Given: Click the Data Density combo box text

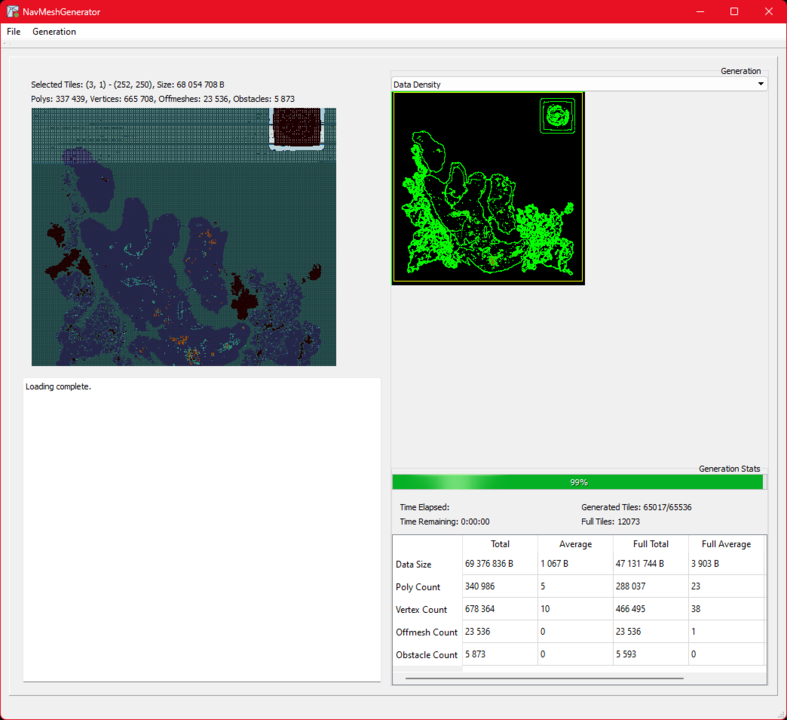Looking at the screenshot, I should point(417,84).
